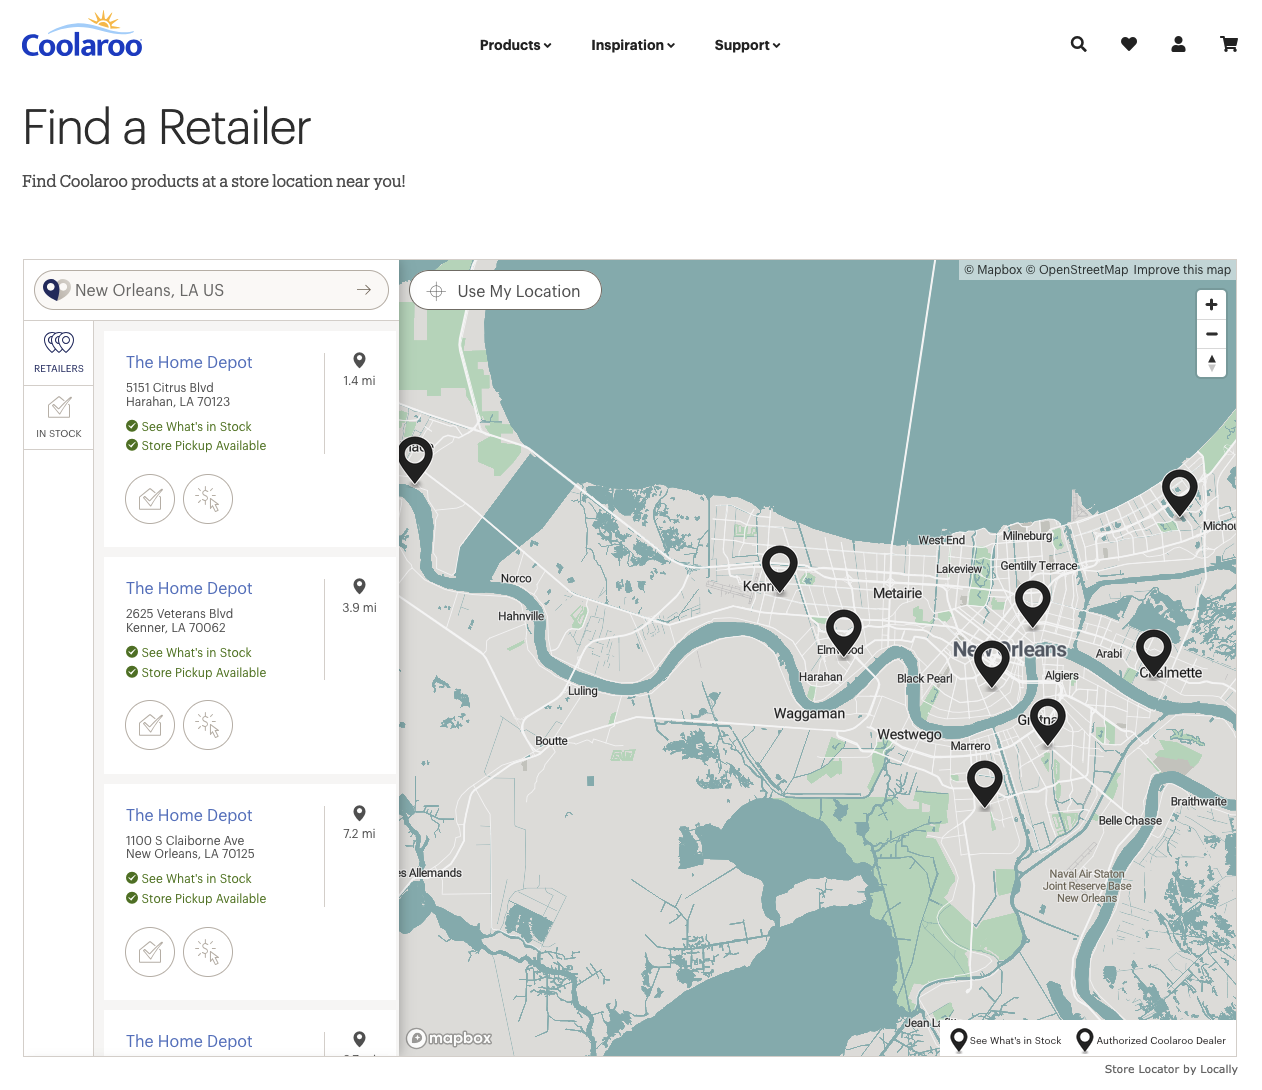Expand the Products menu
The width and height of the screenshot is (1262, 1090).
(515, 45)
